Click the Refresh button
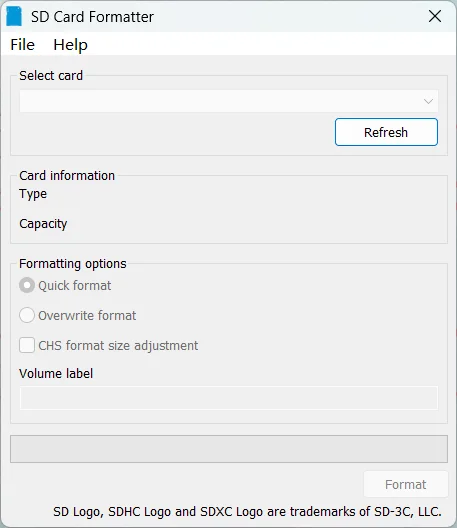Image resolution: width=457 pixels, height=528 pixels. 386,132
